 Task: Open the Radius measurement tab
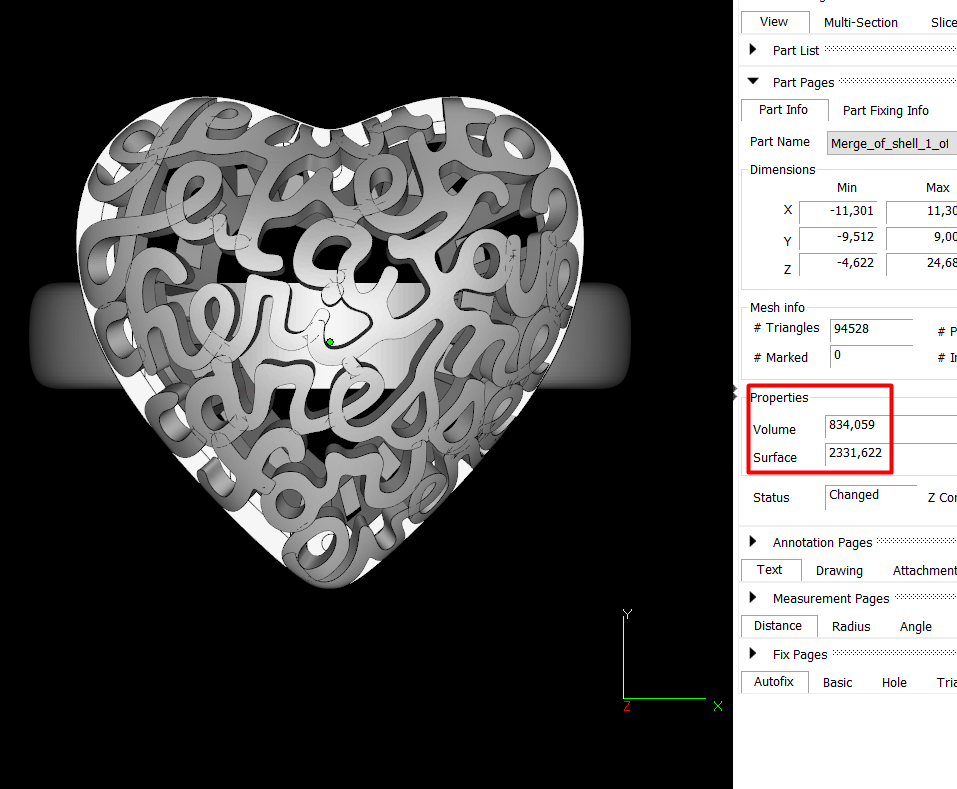851,627
